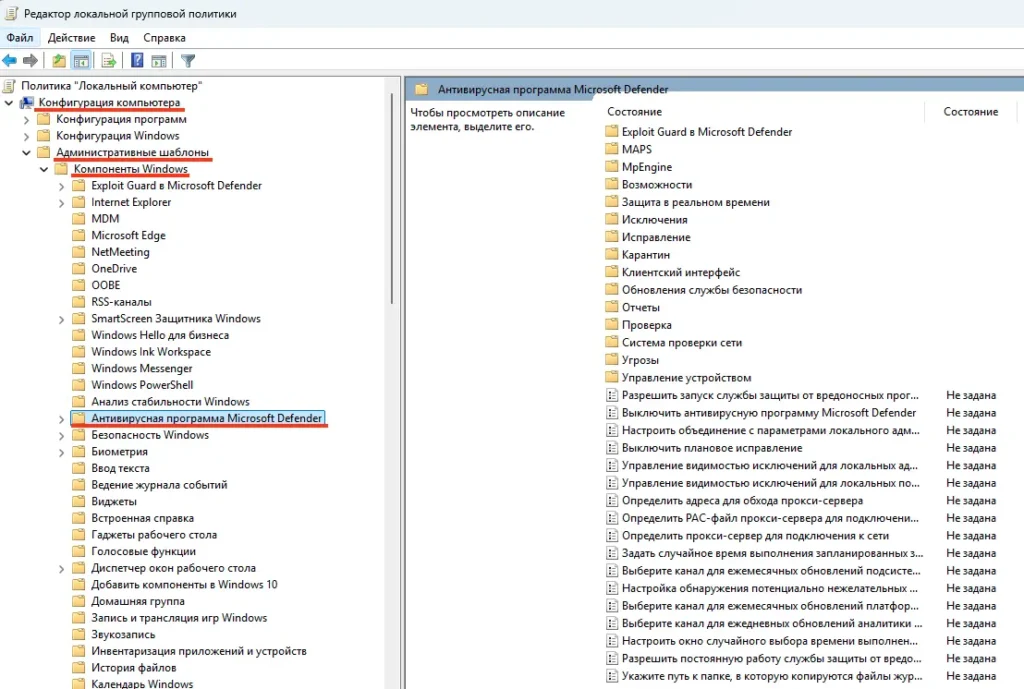This screenshot has width=1024, height=689.
Task: Collapse the Конфигурация компьютера node
Action: 8,103
